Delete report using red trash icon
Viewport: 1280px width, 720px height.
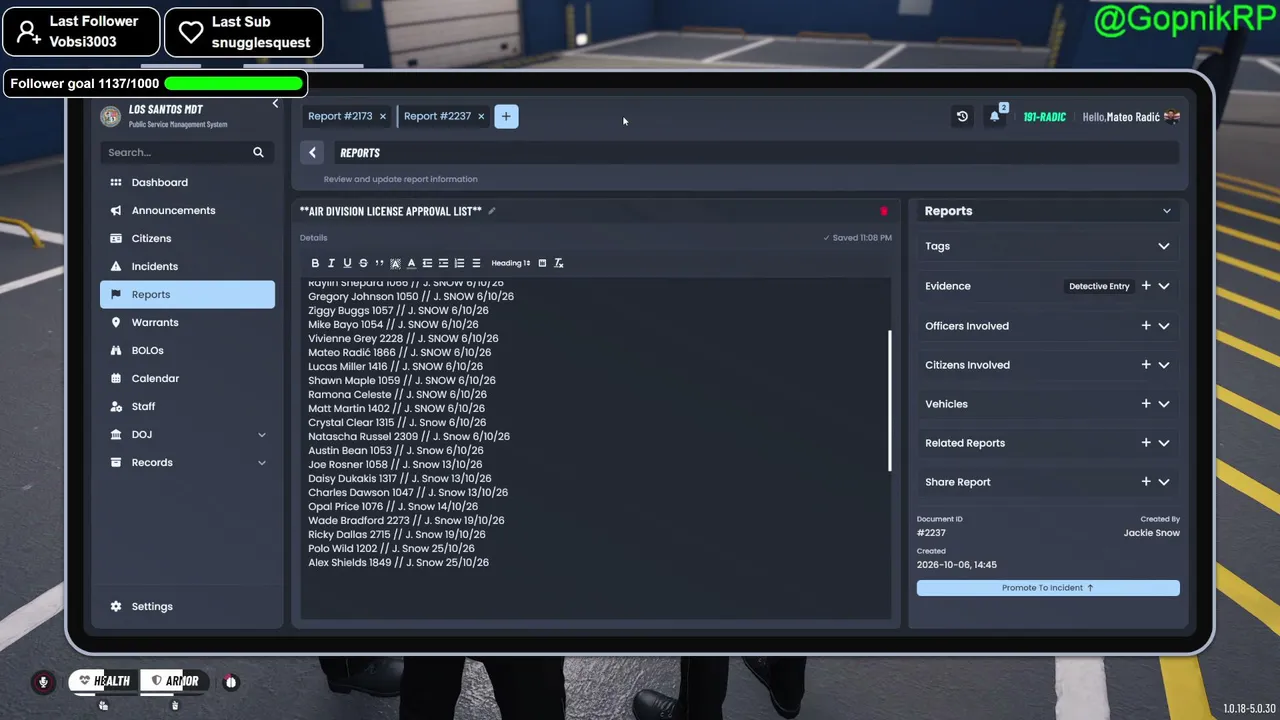tap(883, 211)
